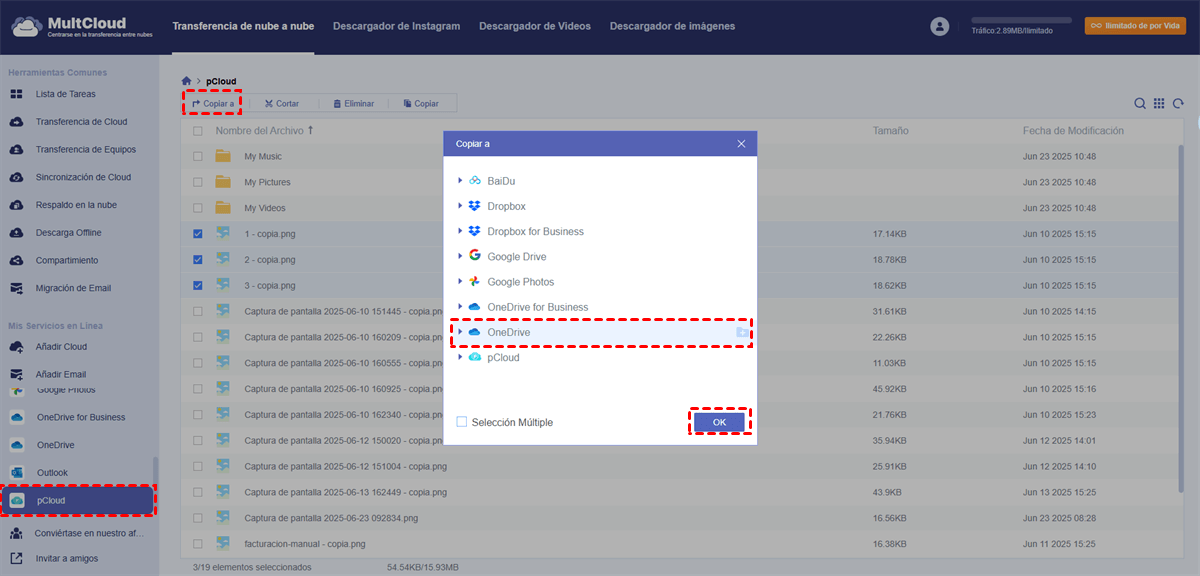The height and width of the screenshot is (576, 1200).
Task: Open Descargador de imágenes tab
Action: pos(672,26)
